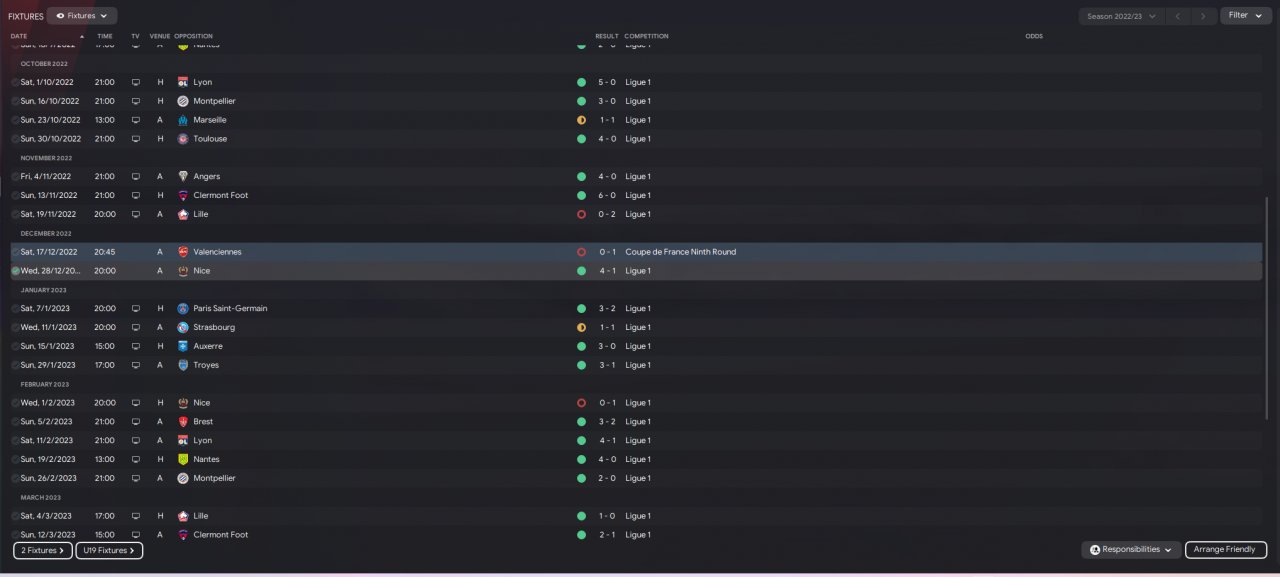Click the Arrange Friendly button
Screen dimensions: 1280x577
pyautogui.click(x=1226, y=550)
